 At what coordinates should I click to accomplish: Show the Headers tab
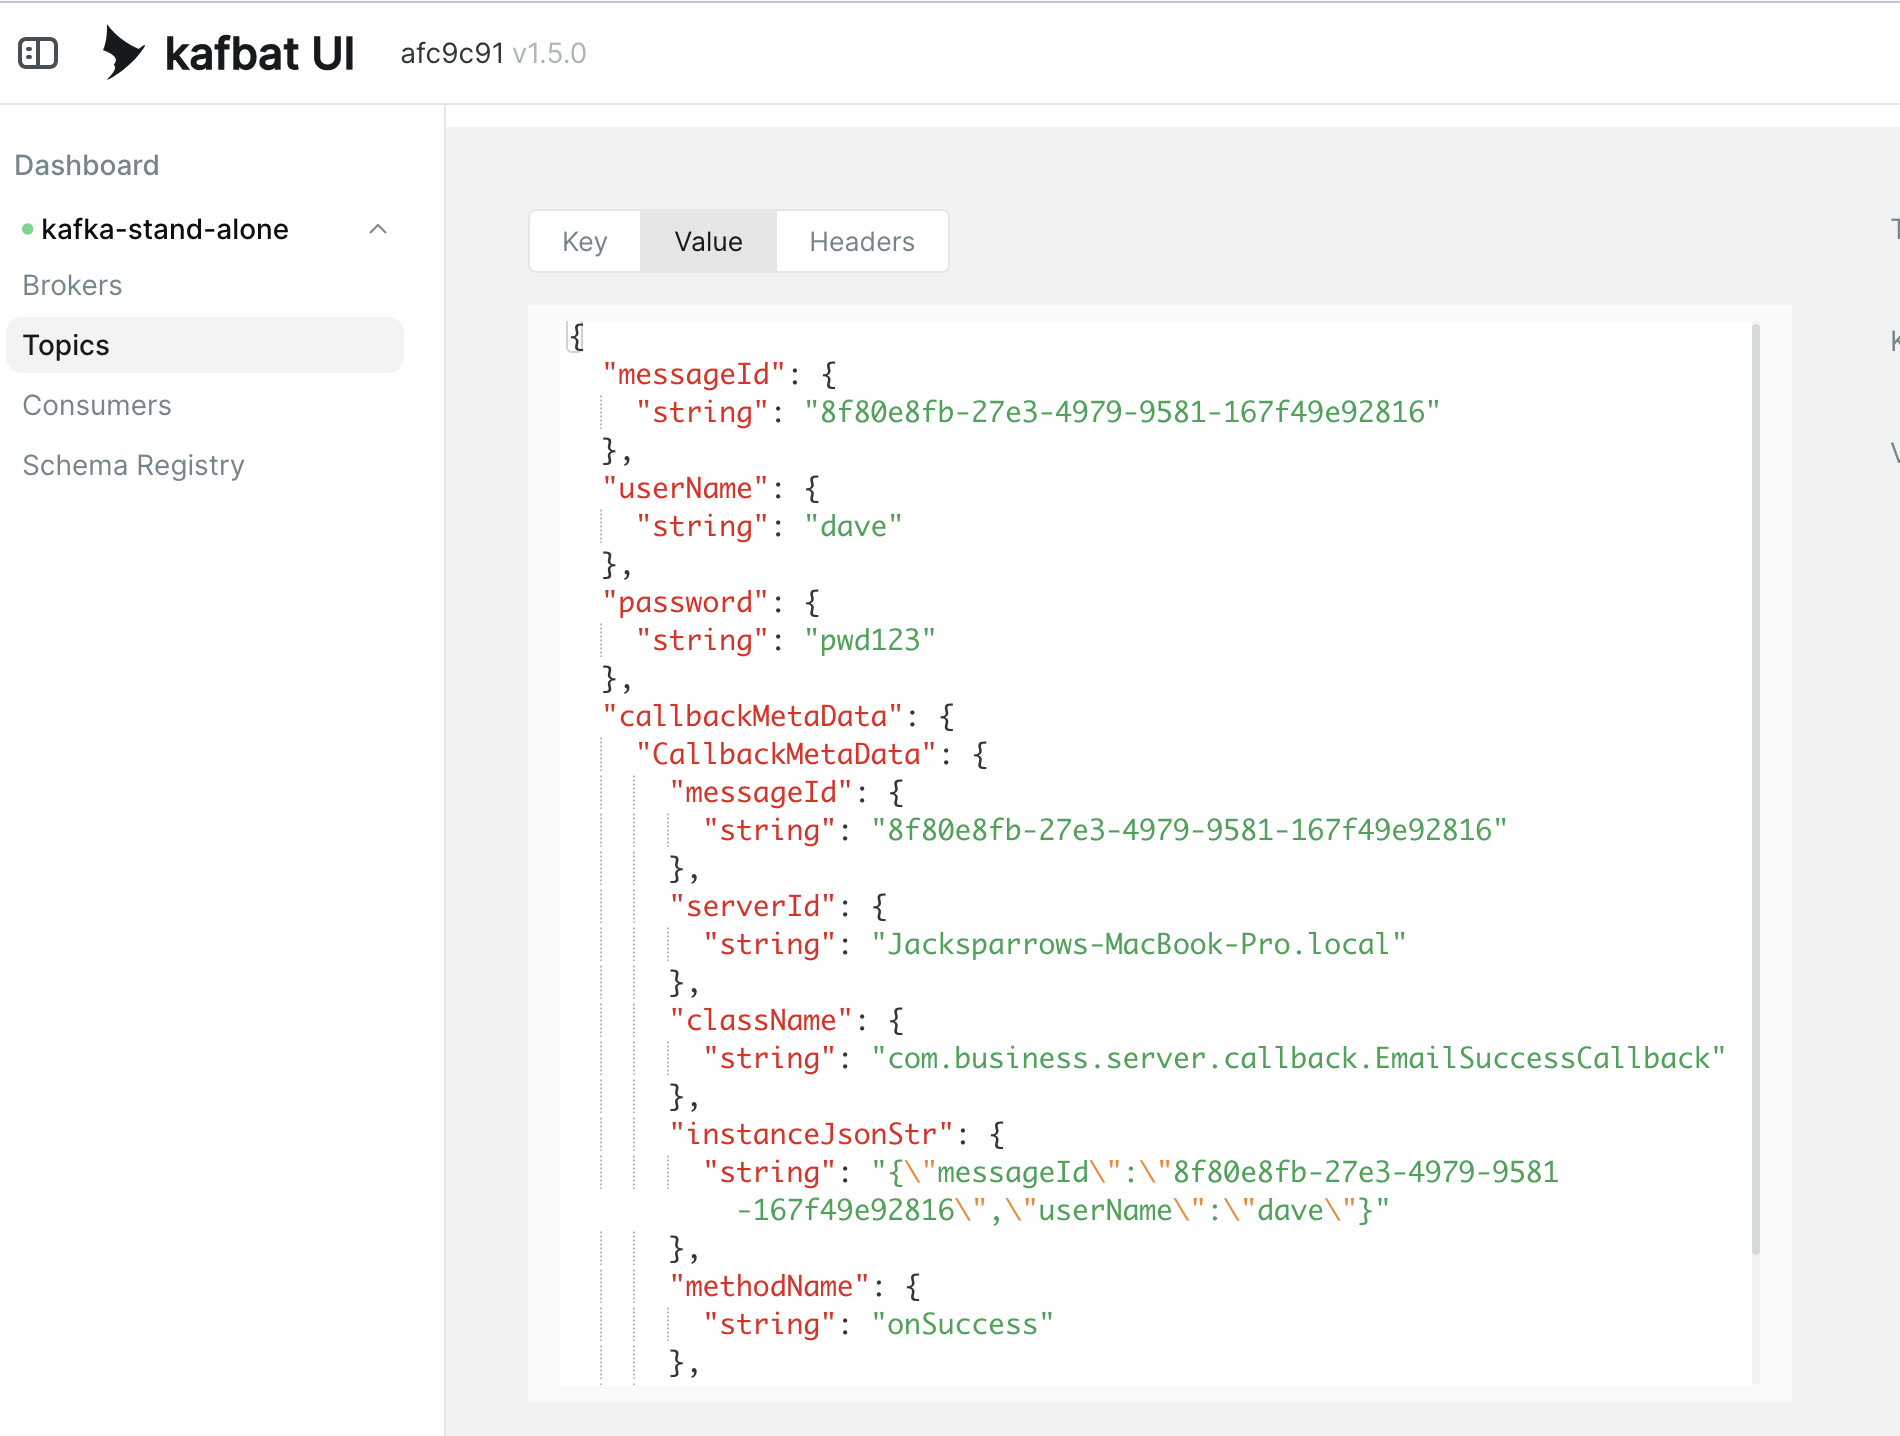[x=862, y=241]
